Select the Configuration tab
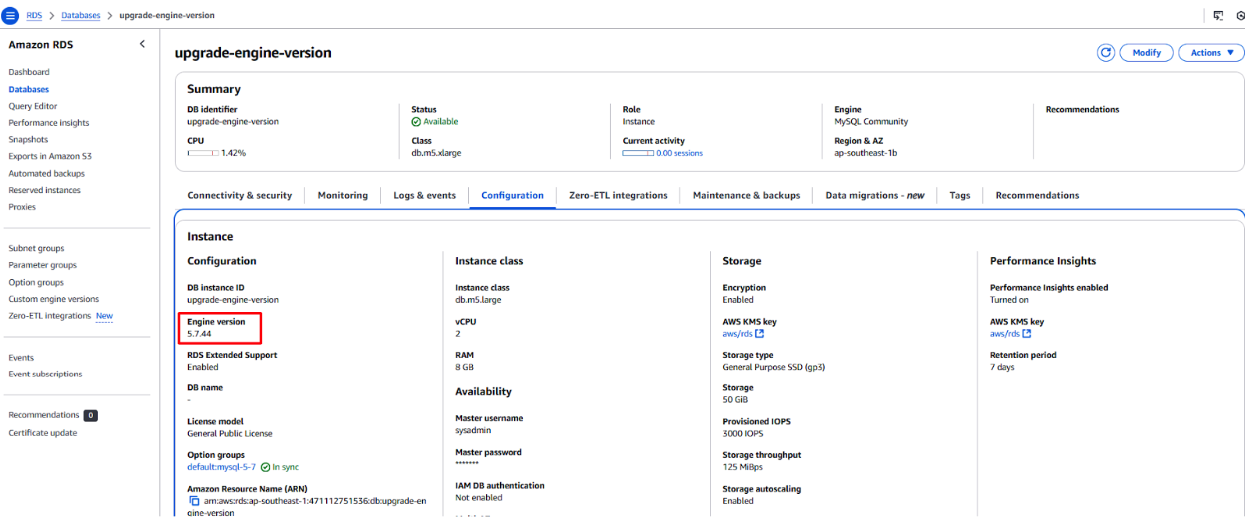 point(512,195)
